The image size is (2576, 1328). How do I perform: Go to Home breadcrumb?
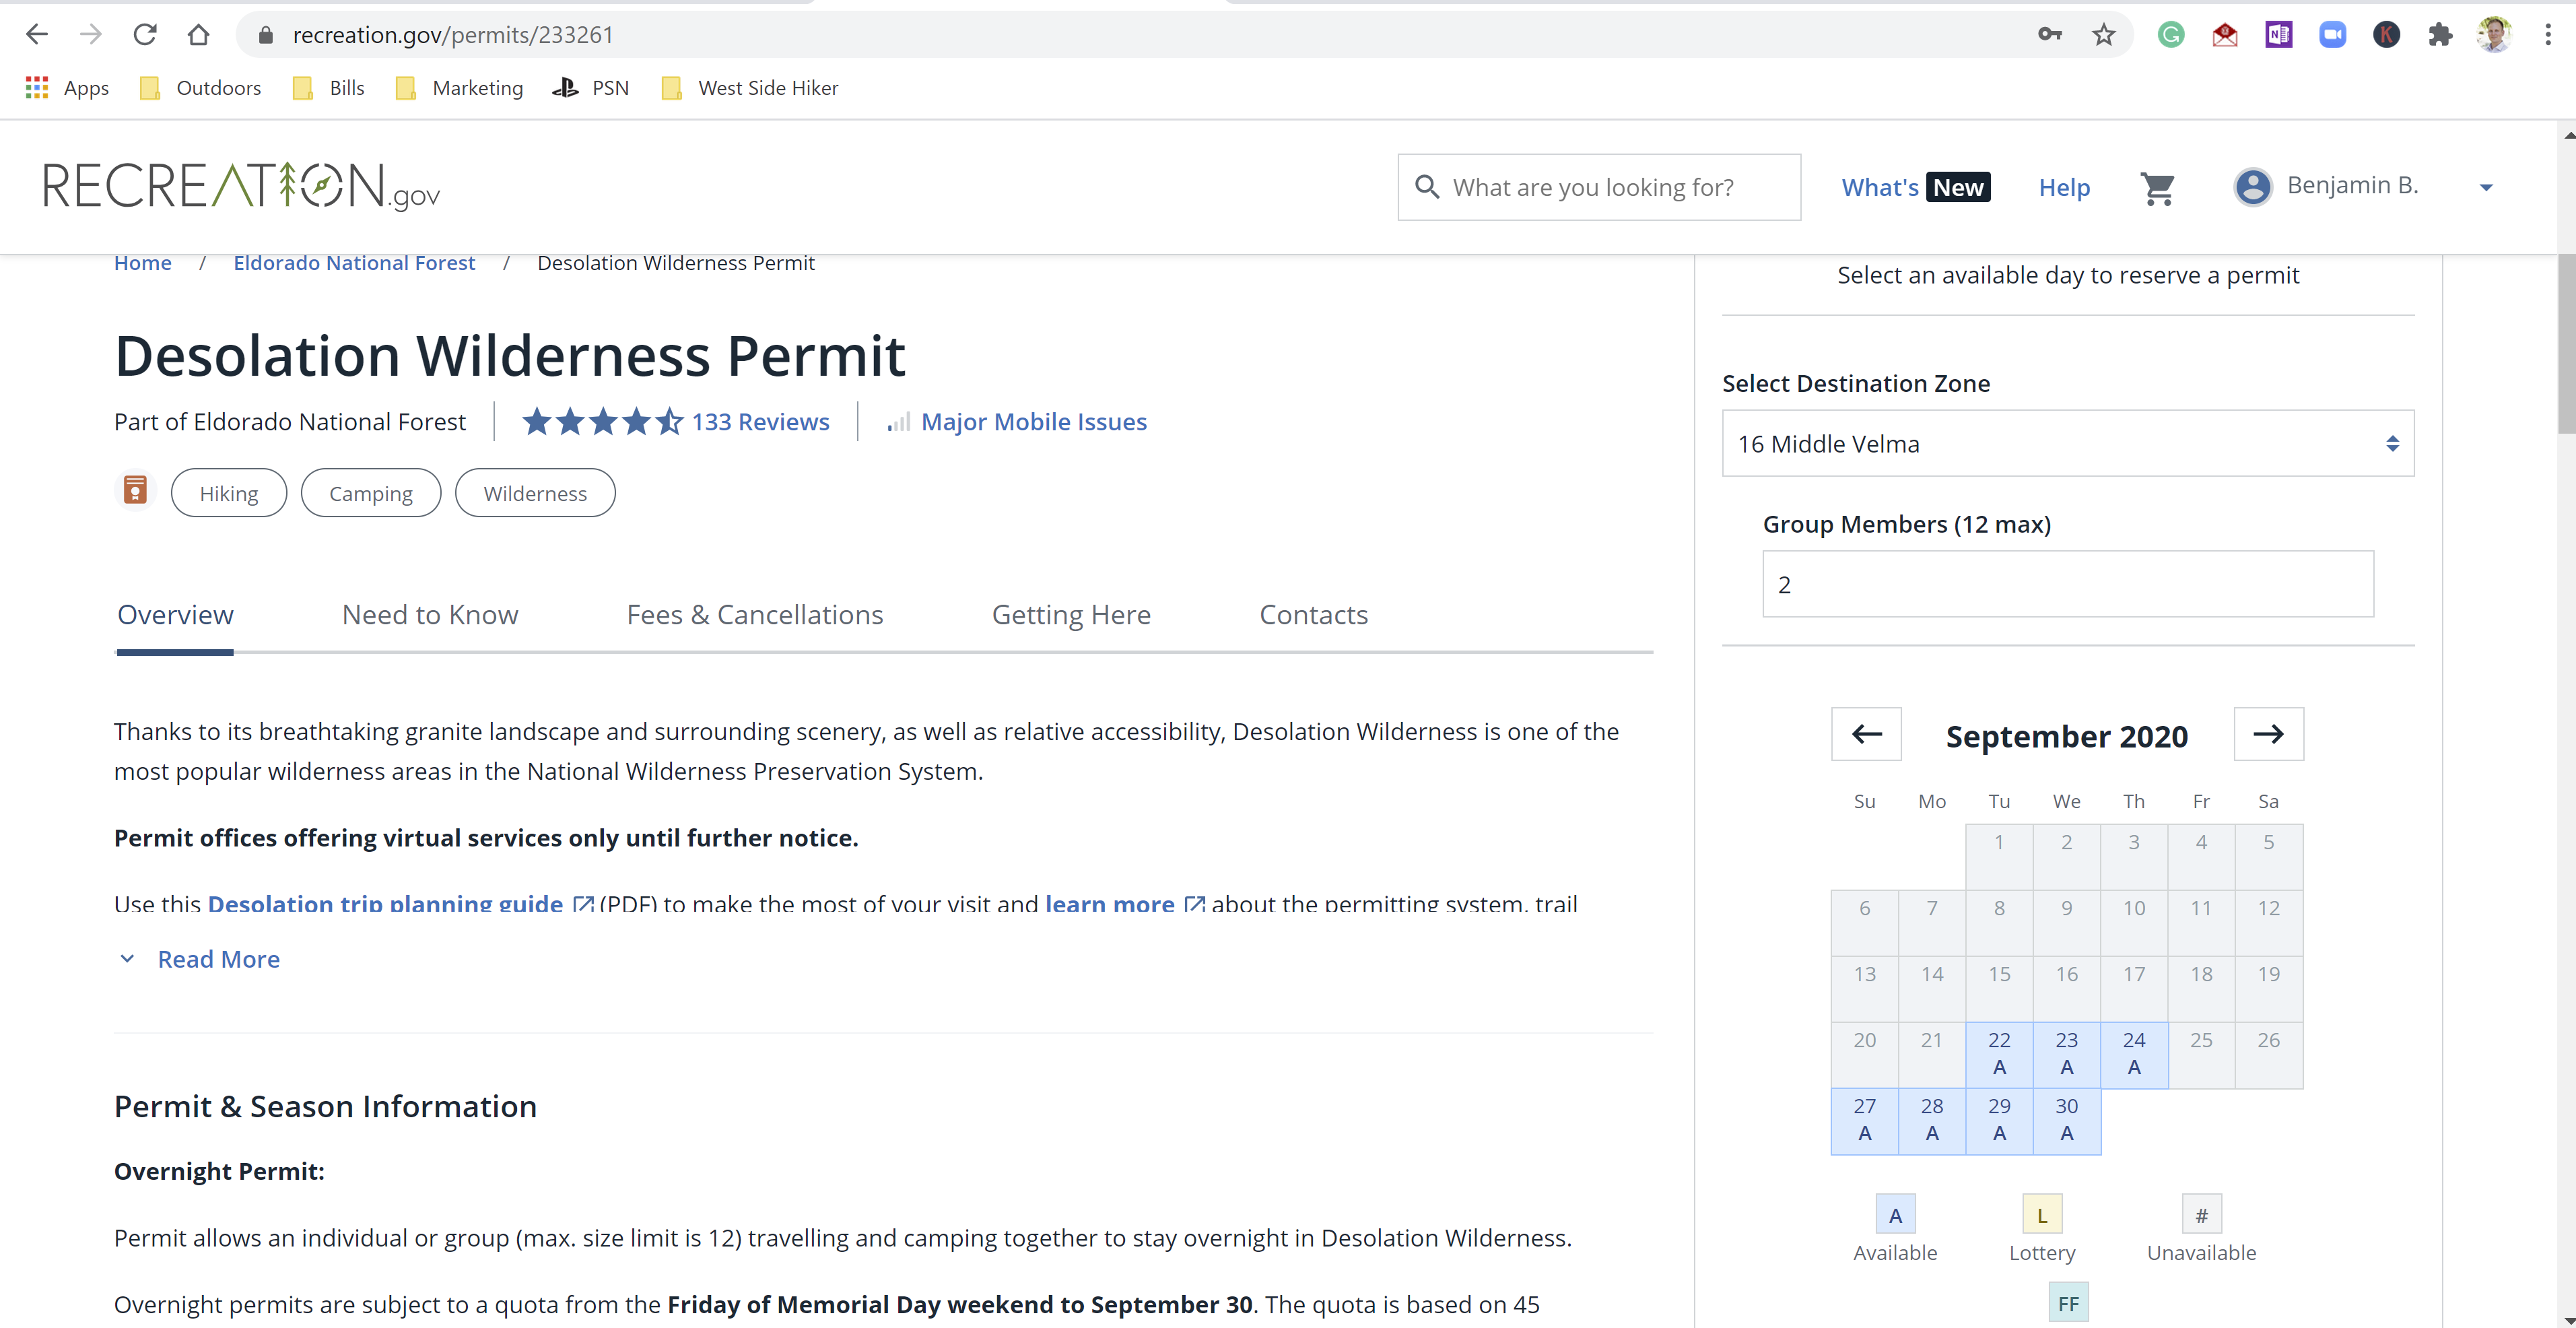pyautogui.click(x=143, y=263)
